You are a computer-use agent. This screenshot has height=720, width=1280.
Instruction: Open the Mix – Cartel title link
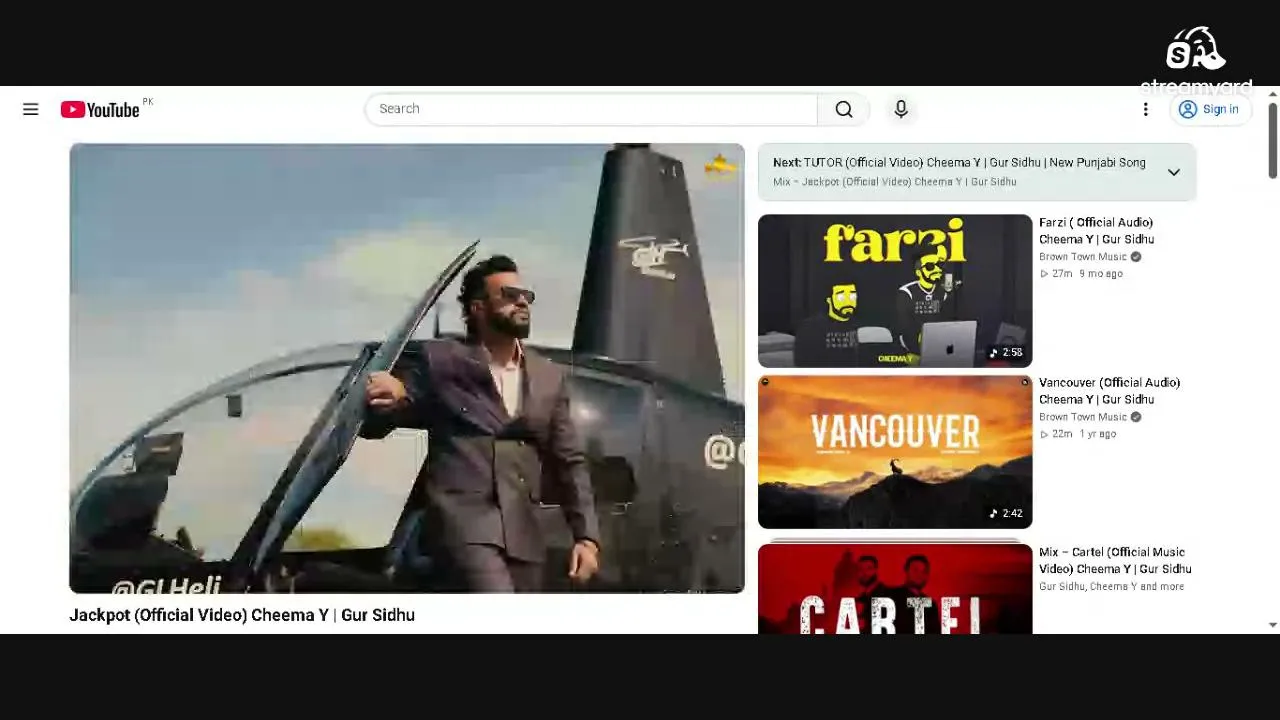point(1115,561)
